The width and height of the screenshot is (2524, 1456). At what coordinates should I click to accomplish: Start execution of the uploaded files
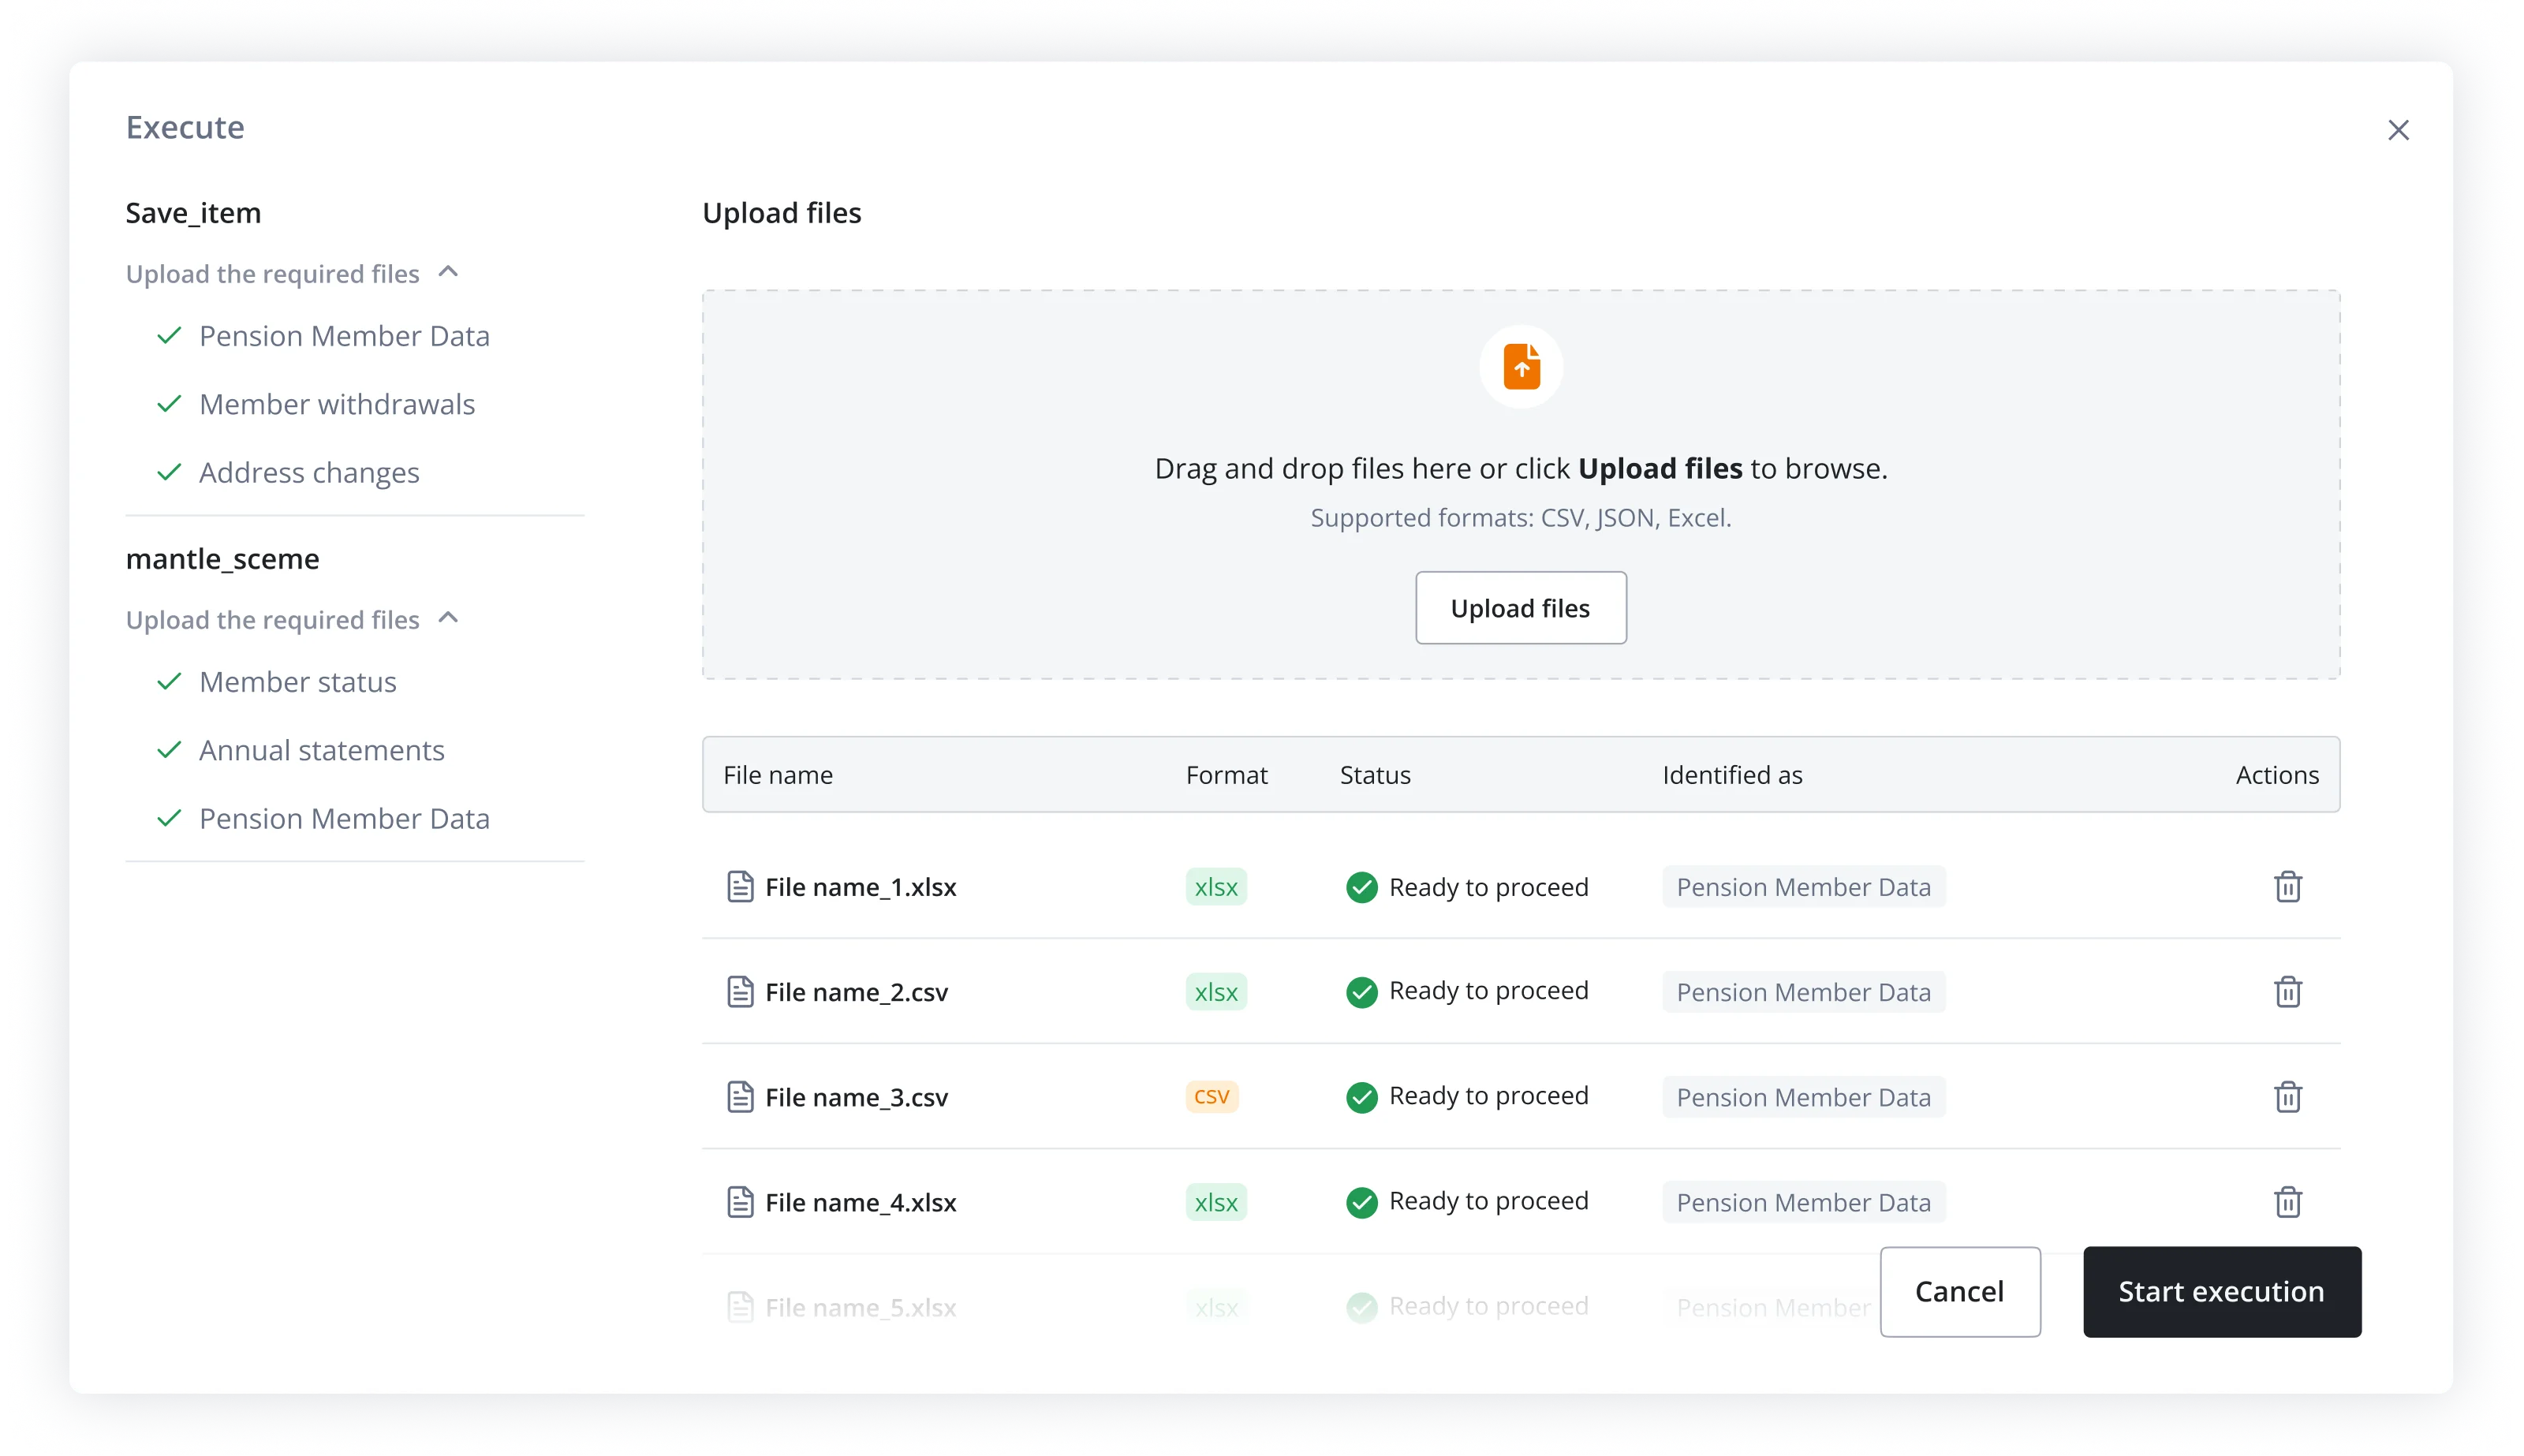click(2221, 1291)
